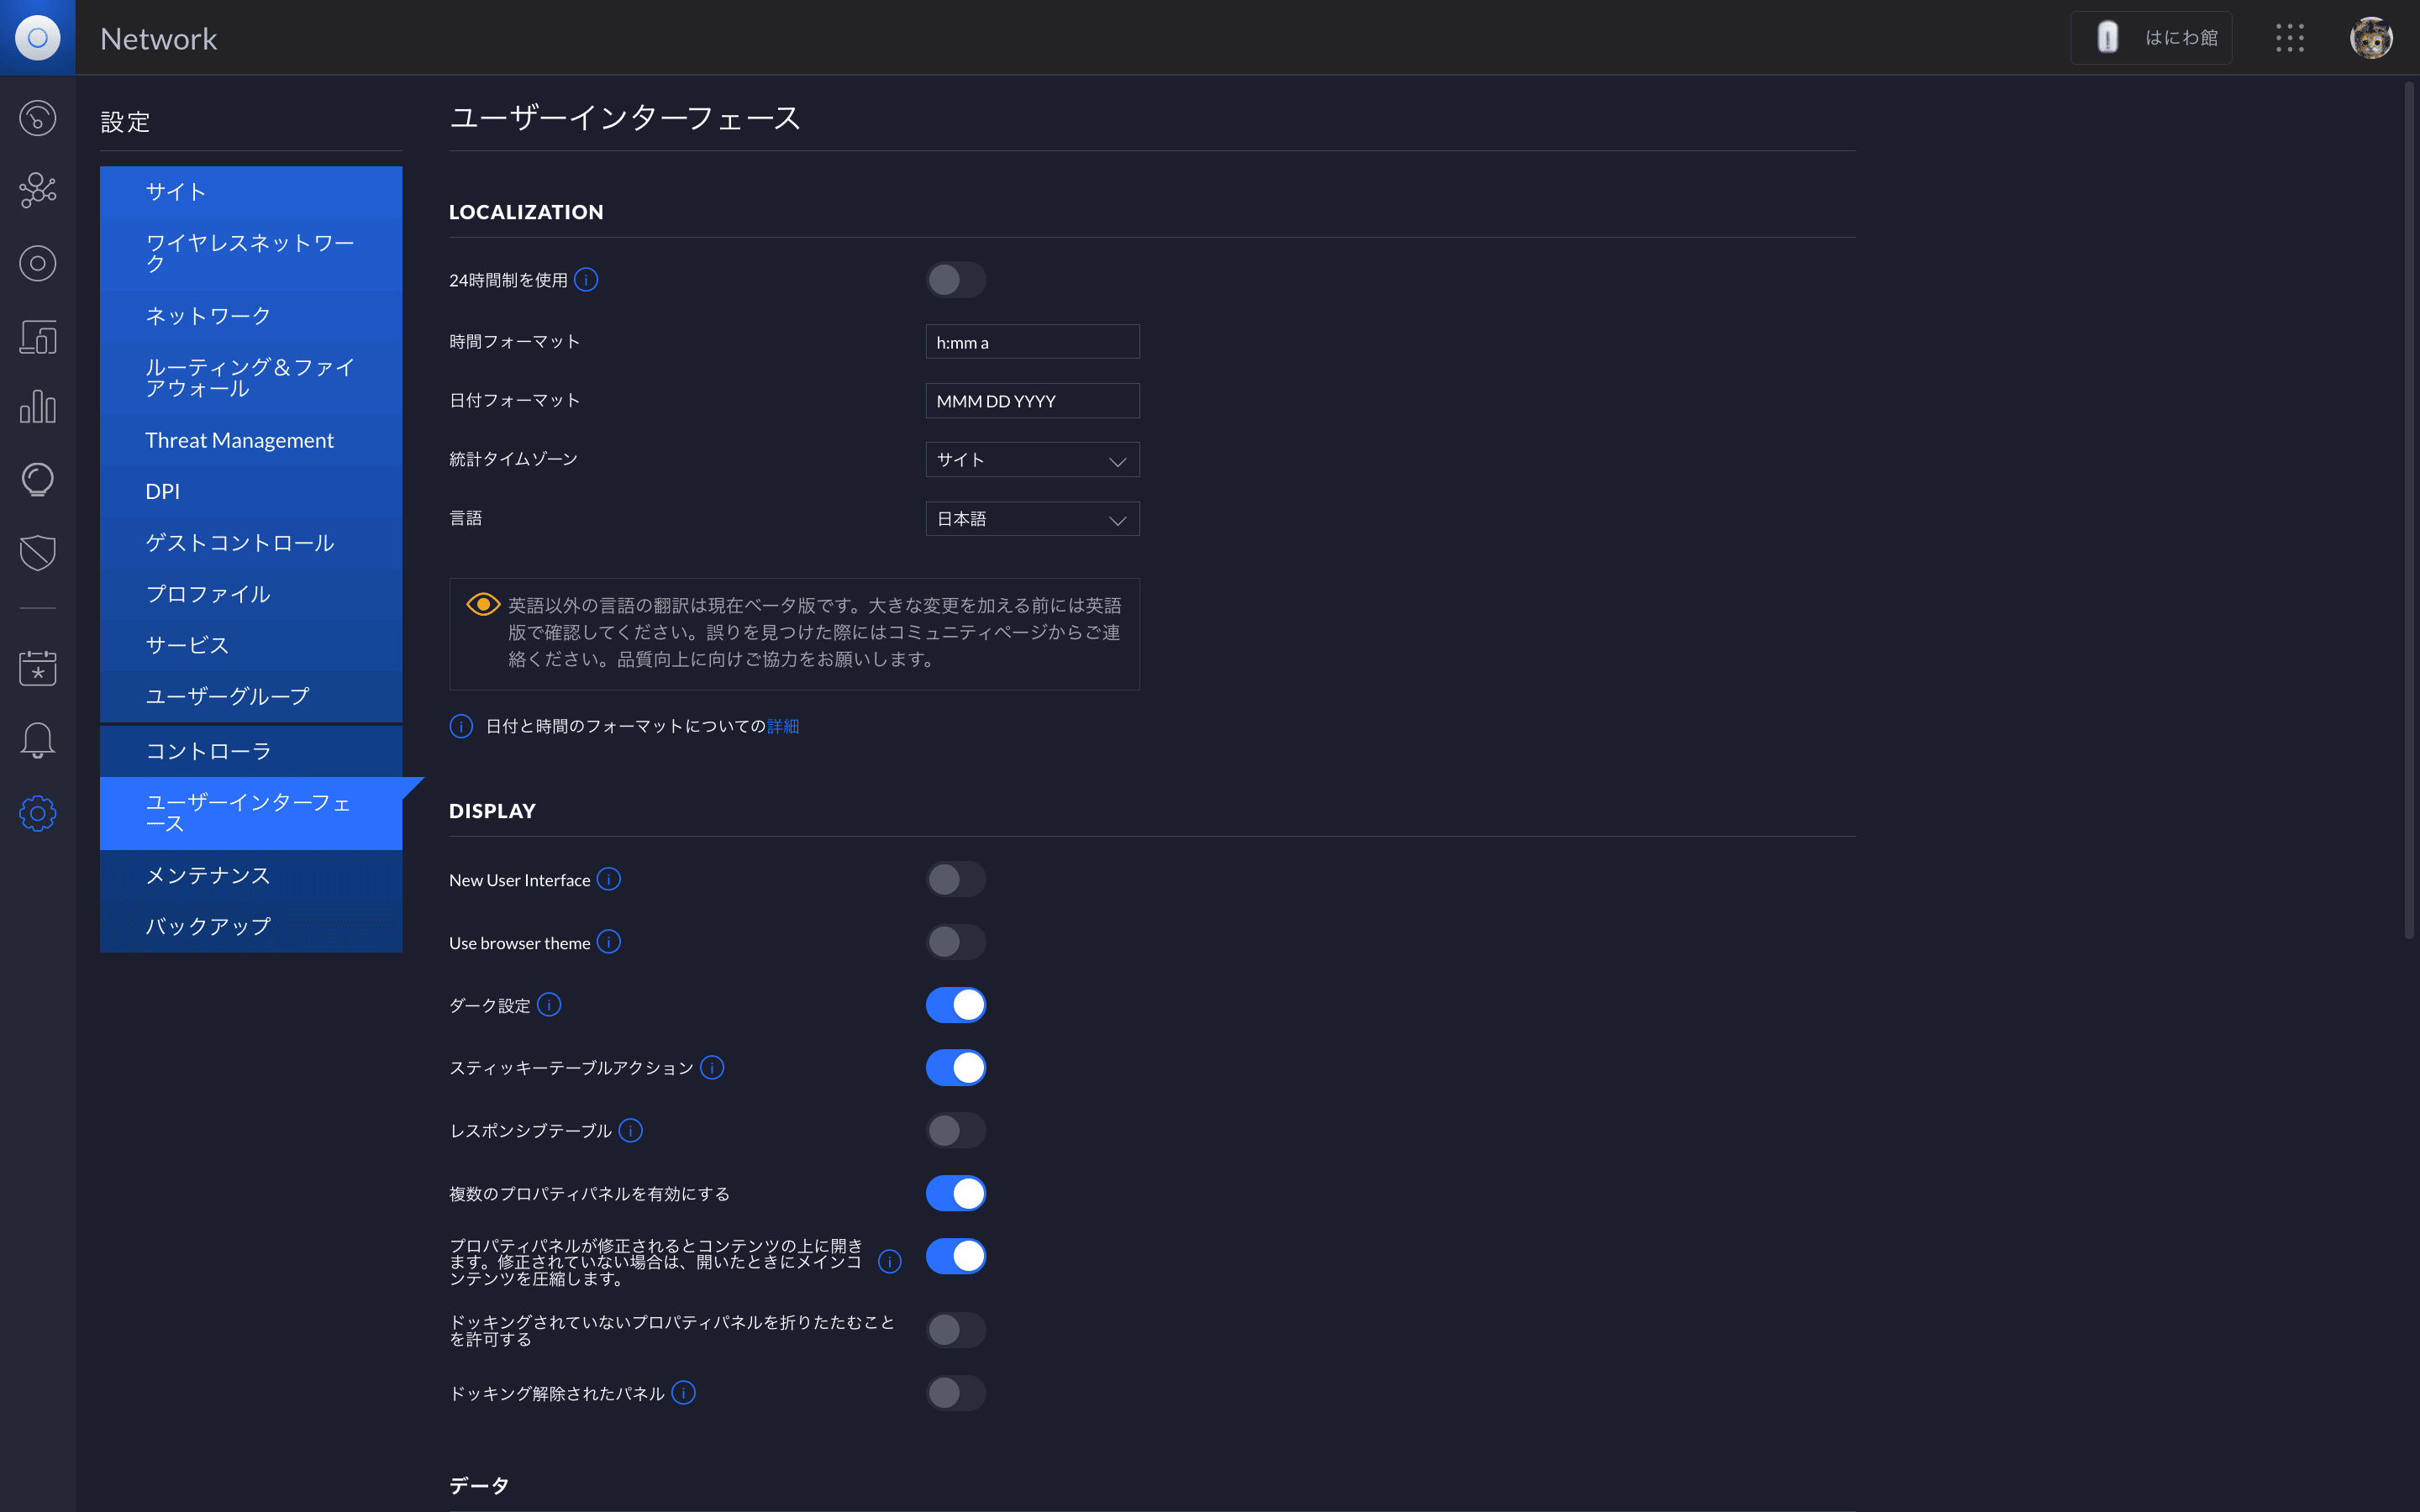The height and width of the screenshot is (1512, 2420).
Task: Select ワイヤレスネットワーク settings menu
Action: pyautogui.click(x=251, y=254)
